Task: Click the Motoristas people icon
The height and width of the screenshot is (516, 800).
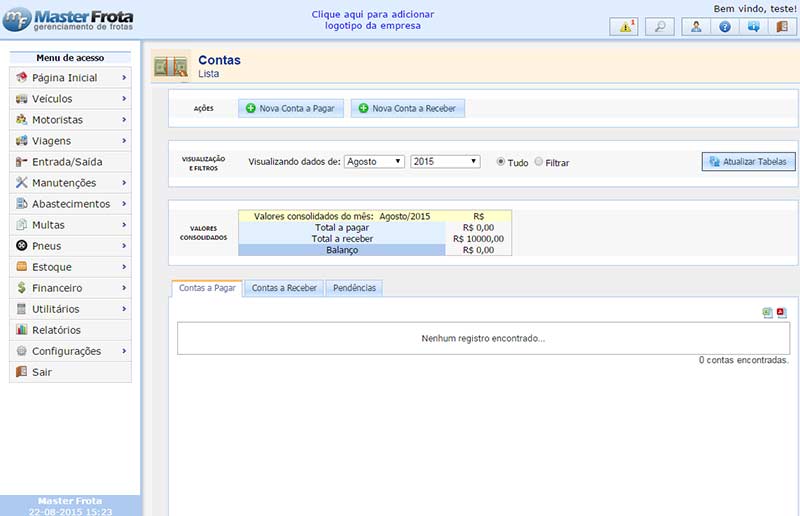Action: pos(21,119)
